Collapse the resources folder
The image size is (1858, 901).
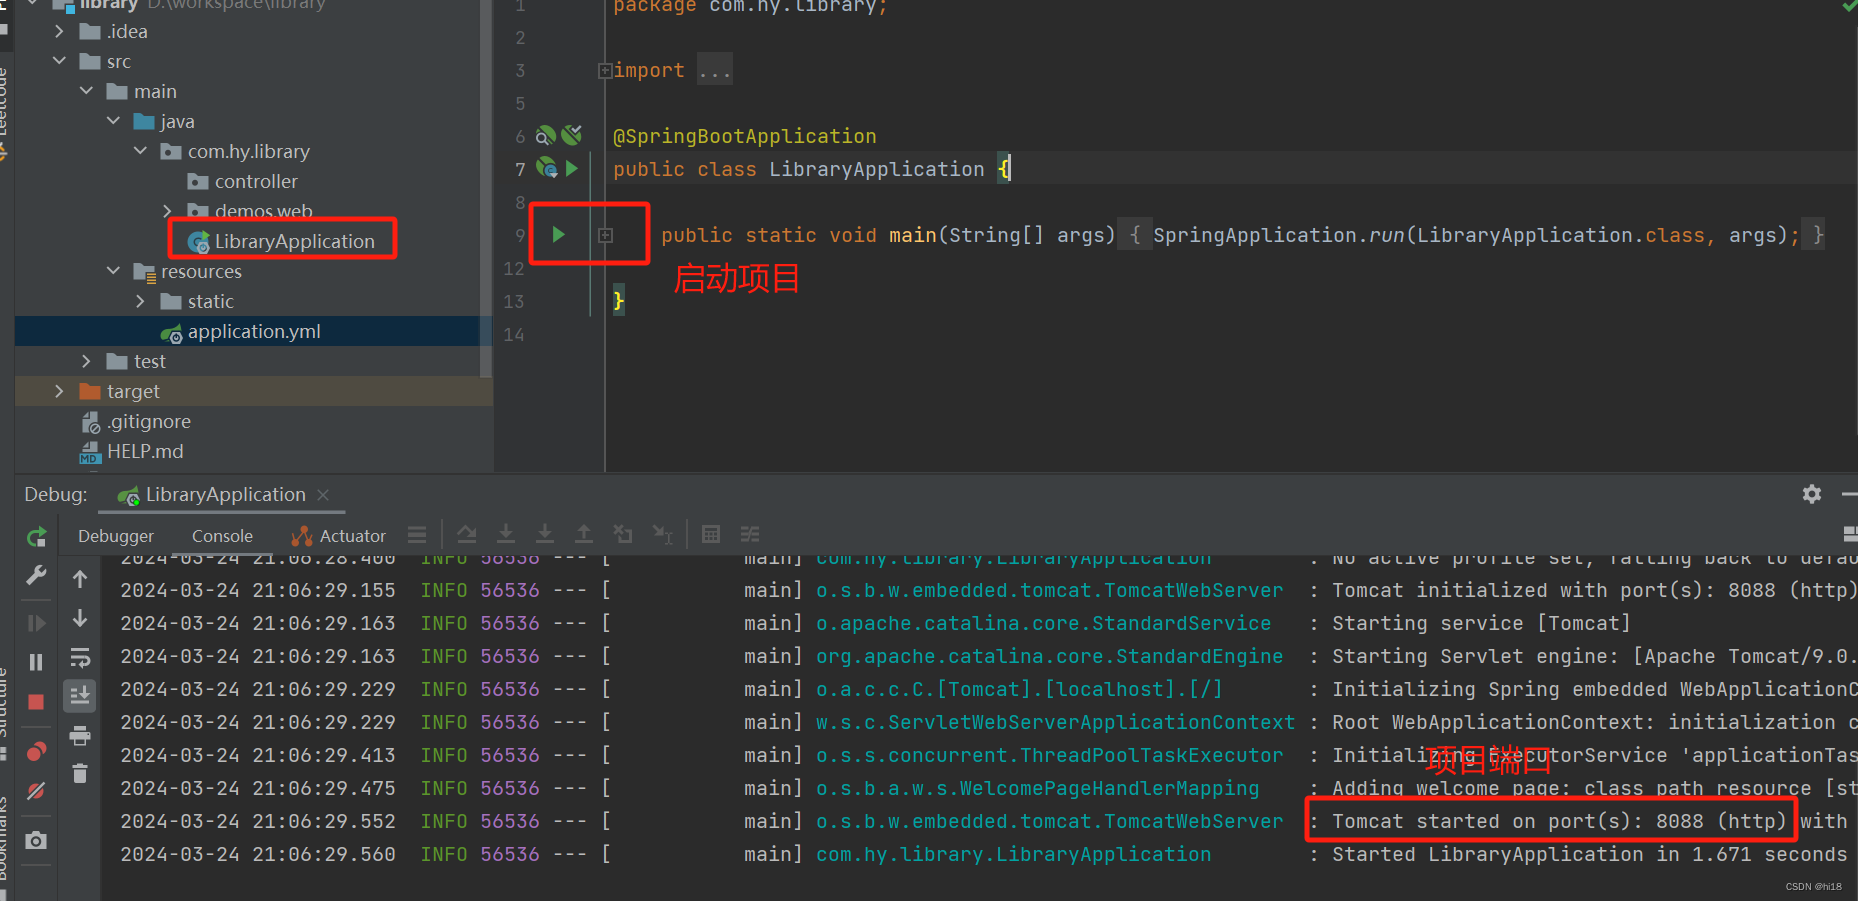pyautogui.click(x=113, y=271)
